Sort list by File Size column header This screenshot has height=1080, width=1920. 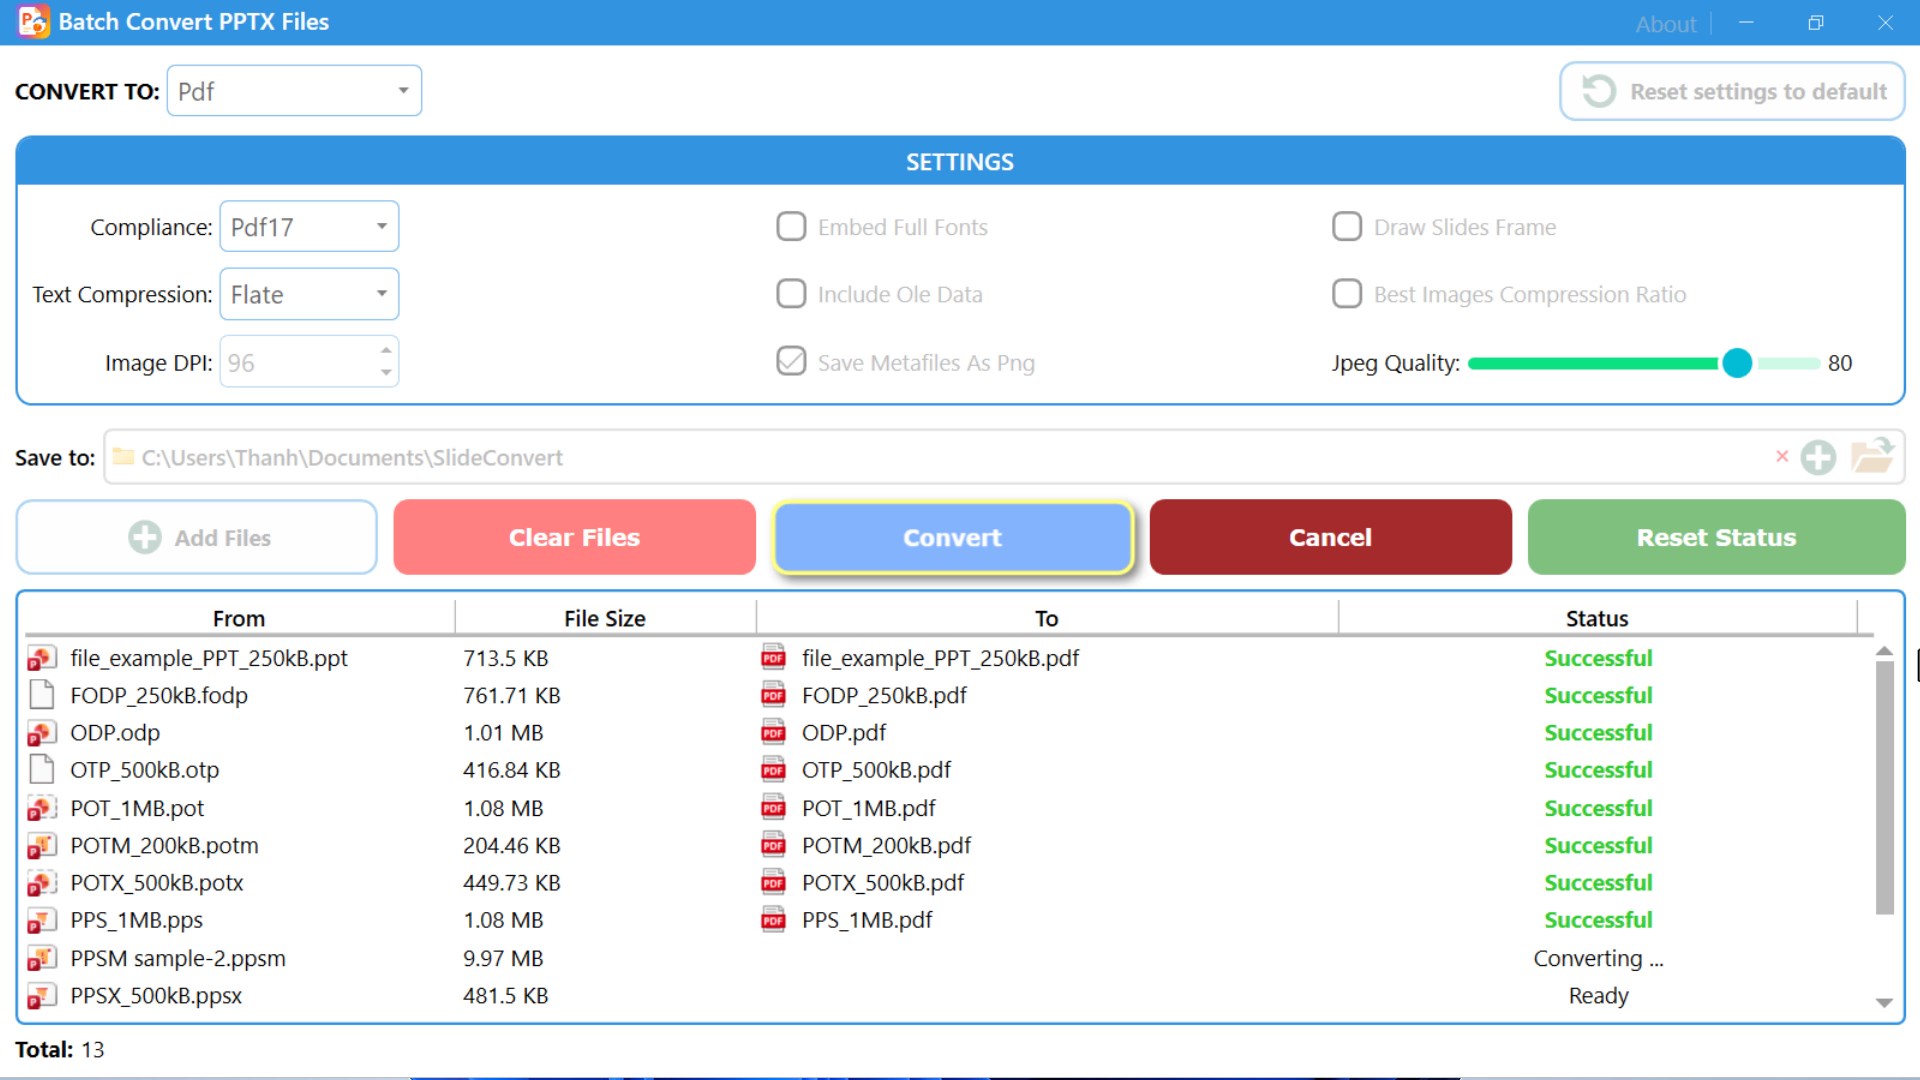pos(604,618)
